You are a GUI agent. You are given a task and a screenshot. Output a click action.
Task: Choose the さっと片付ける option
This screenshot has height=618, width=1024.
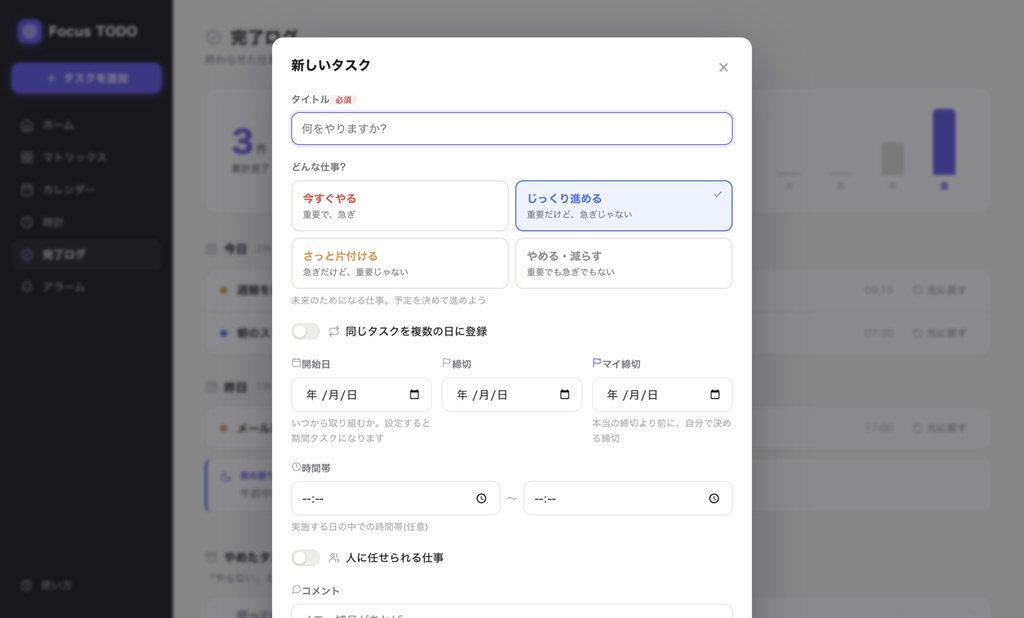tap(400, 263)
